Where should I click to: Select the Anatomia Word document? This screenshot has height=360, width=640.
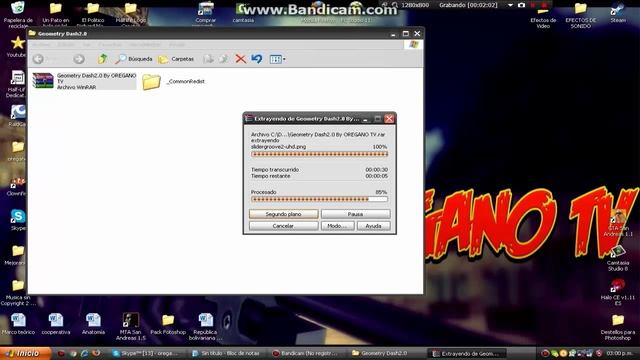[93, 324]
